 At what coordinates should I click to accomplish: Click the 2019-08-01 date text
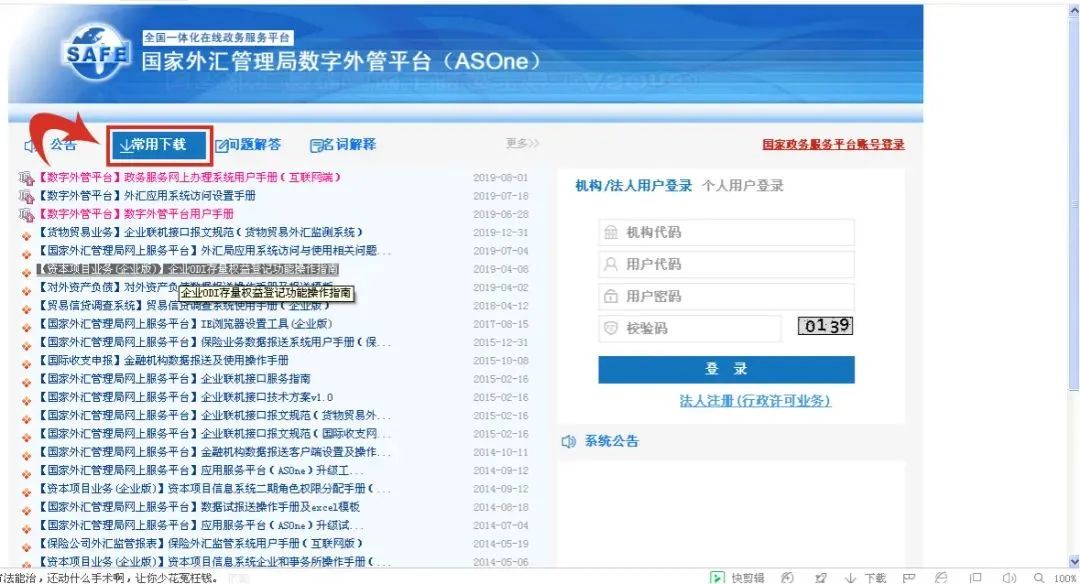pos(501,178)
